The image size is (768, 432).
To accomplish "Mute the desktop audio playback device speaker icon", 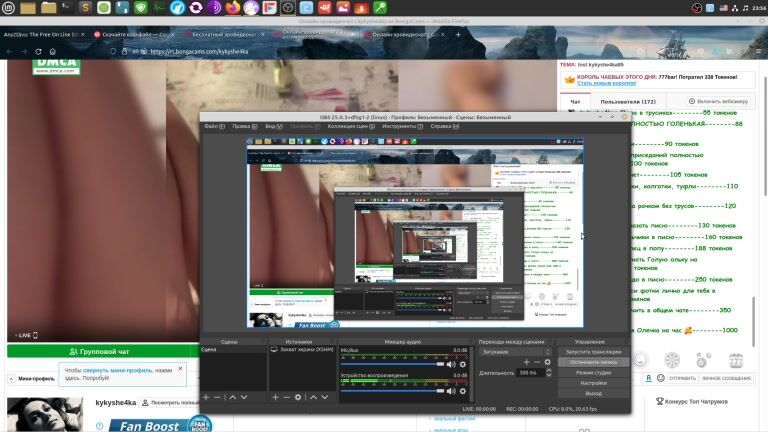I will [451, 389].
